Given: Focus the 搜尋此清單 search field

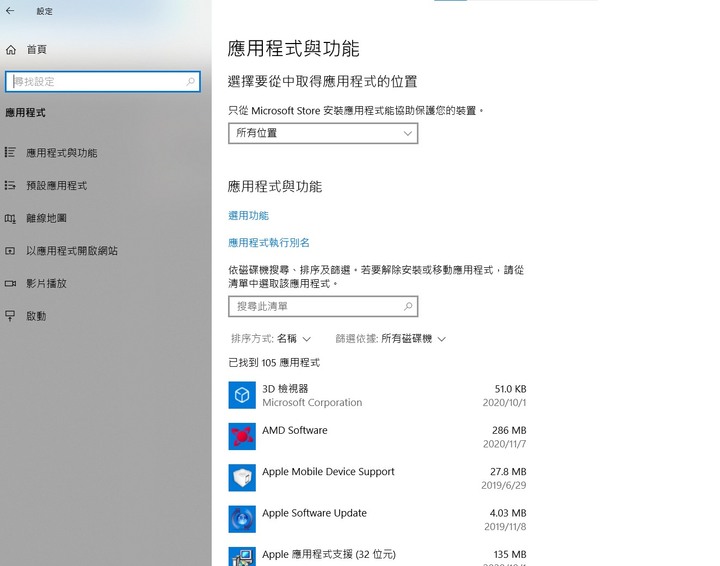Looking at the screenshot, I should click(323, 306).
